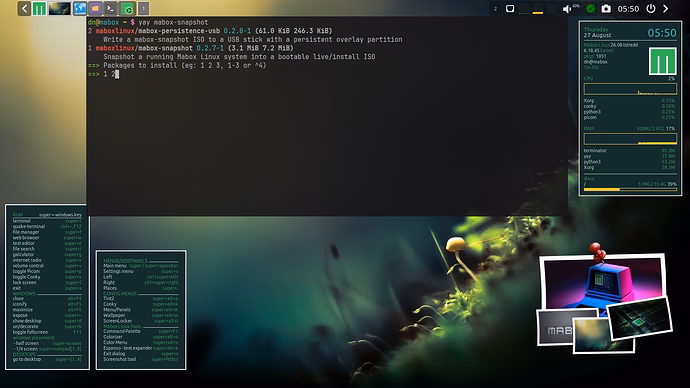Click 'Places' shortcut row
This screenshot has width=690, height=388.
[141, 288]
